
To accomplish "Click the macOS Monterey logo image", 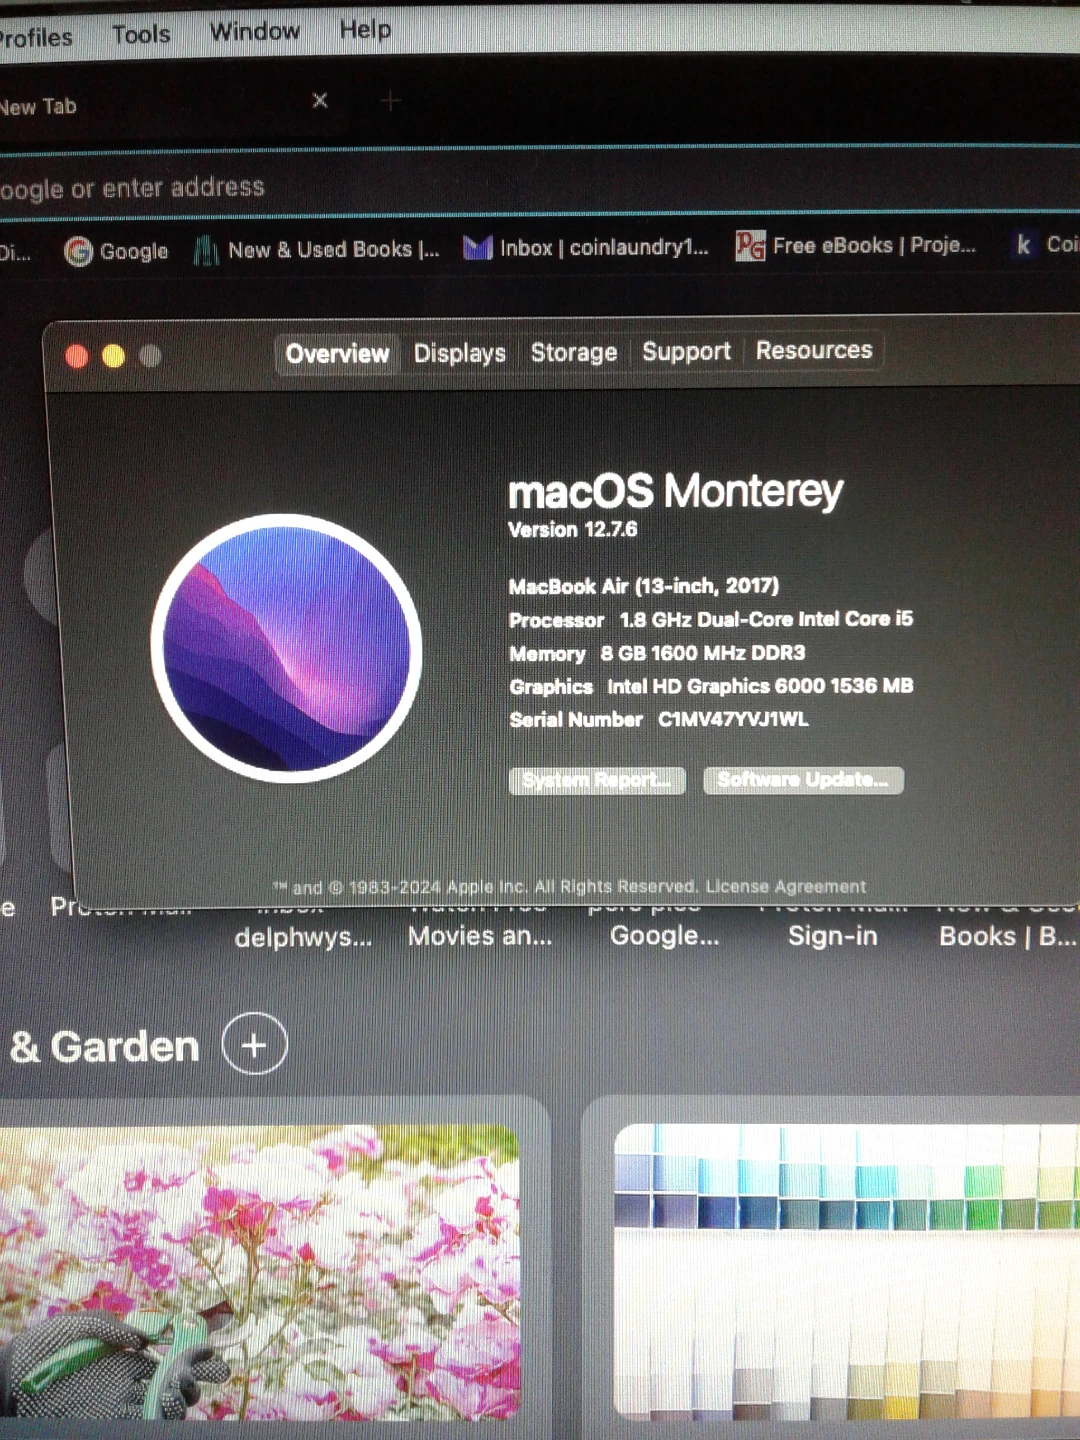I will click(287, 648).
